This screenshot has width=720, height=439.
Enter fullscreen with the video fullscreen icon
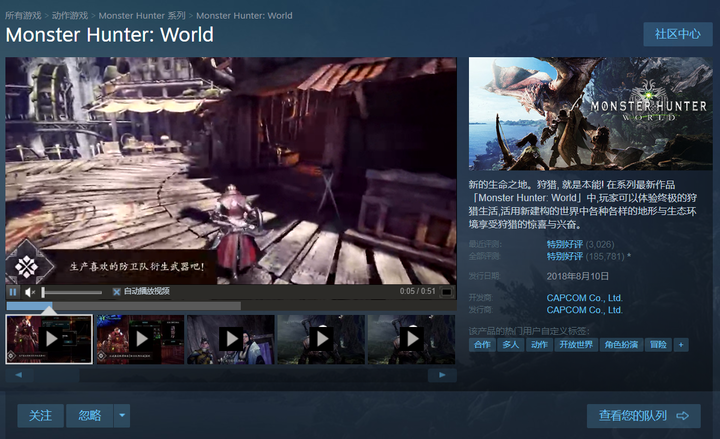[x=446, y=292]
